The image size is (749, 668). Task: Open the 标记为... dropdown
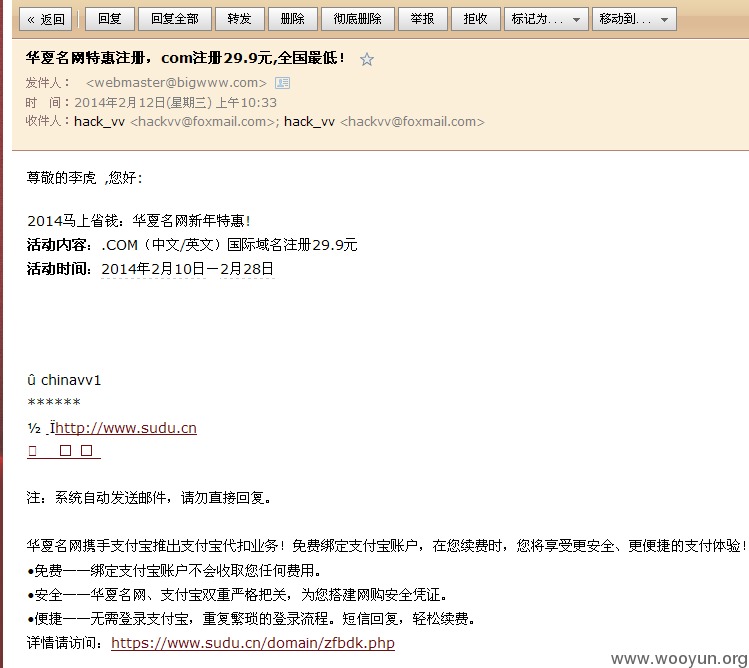[x=546, y=19]
